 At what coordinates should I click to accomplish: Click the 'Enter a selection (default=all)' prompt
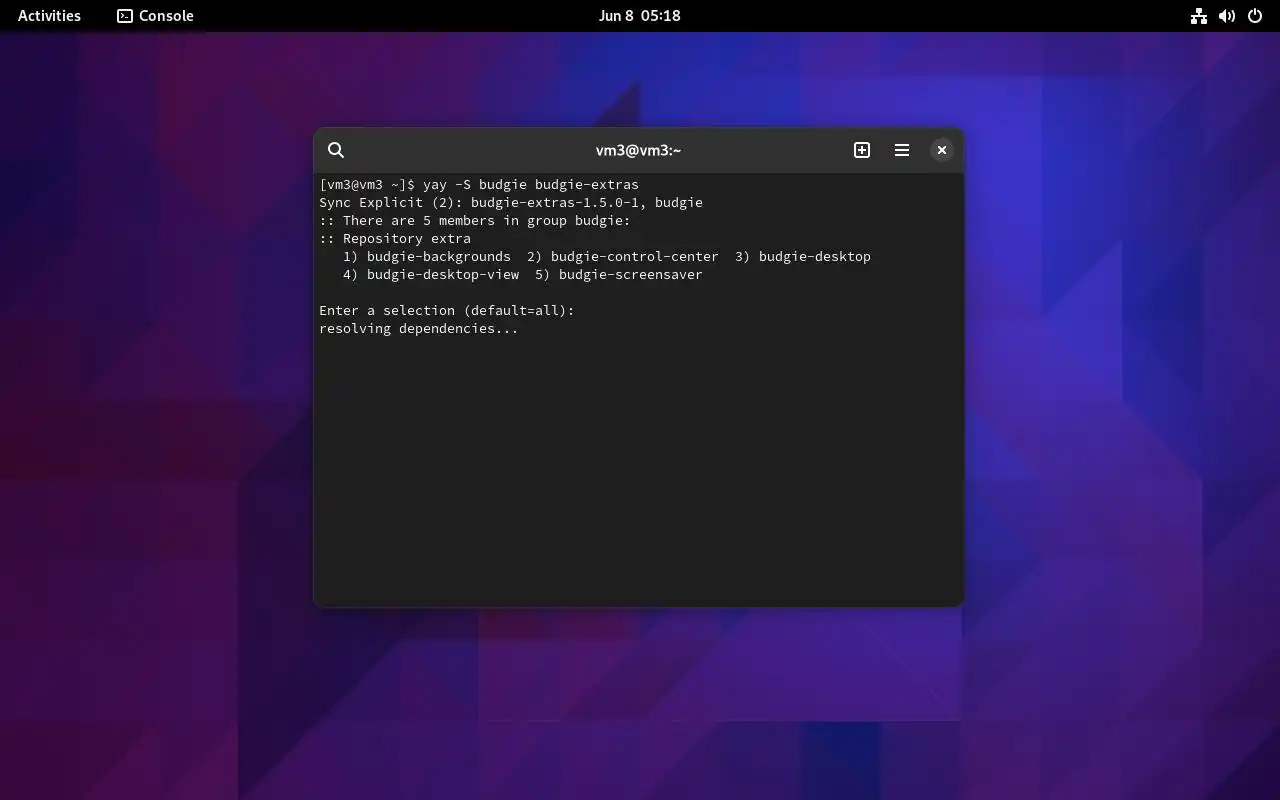[447, 310]
